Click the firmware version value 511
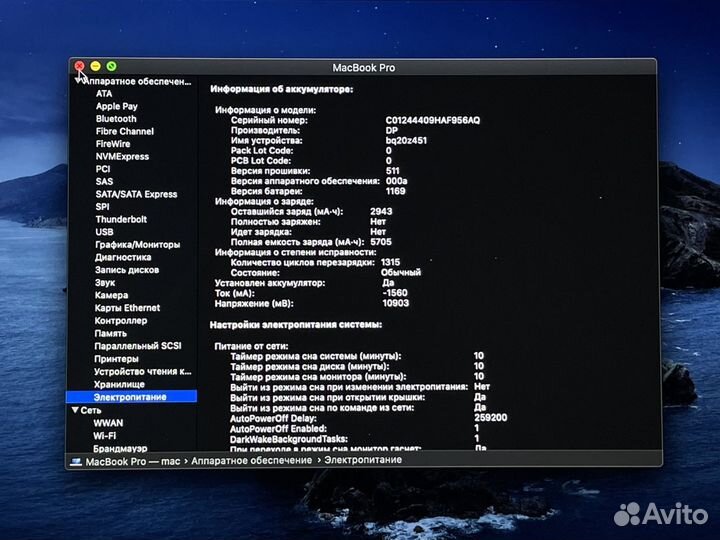Image resolution: width=720 pixels, height=540 pixels. (392, 171)
